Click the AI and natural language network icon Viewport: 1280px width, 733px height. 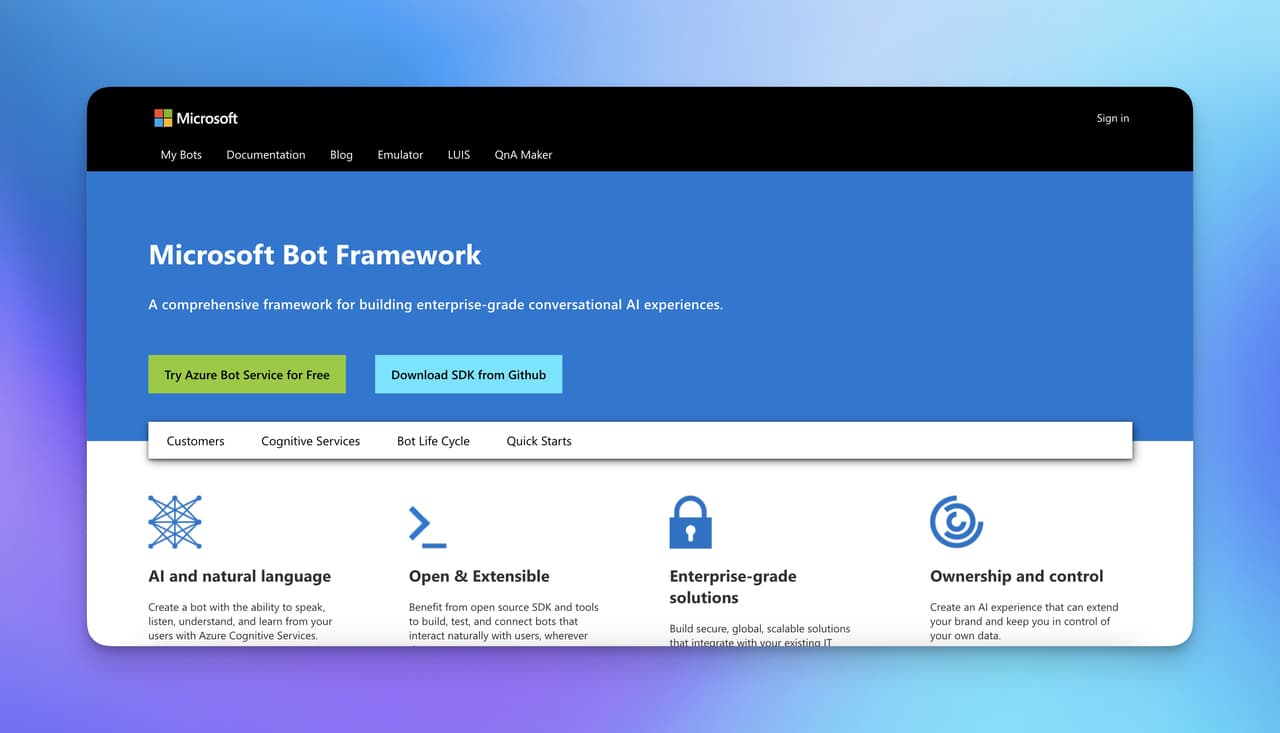(x=175, y=522)
